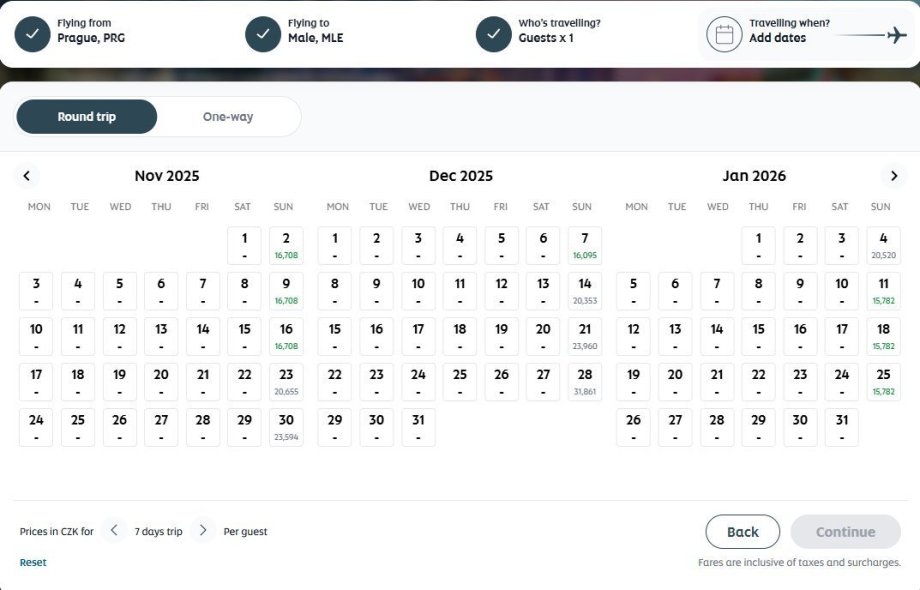Pick November 2 with fare 16,708
The width and height of the screenshot is (920, 590).
tap(286, 245)
